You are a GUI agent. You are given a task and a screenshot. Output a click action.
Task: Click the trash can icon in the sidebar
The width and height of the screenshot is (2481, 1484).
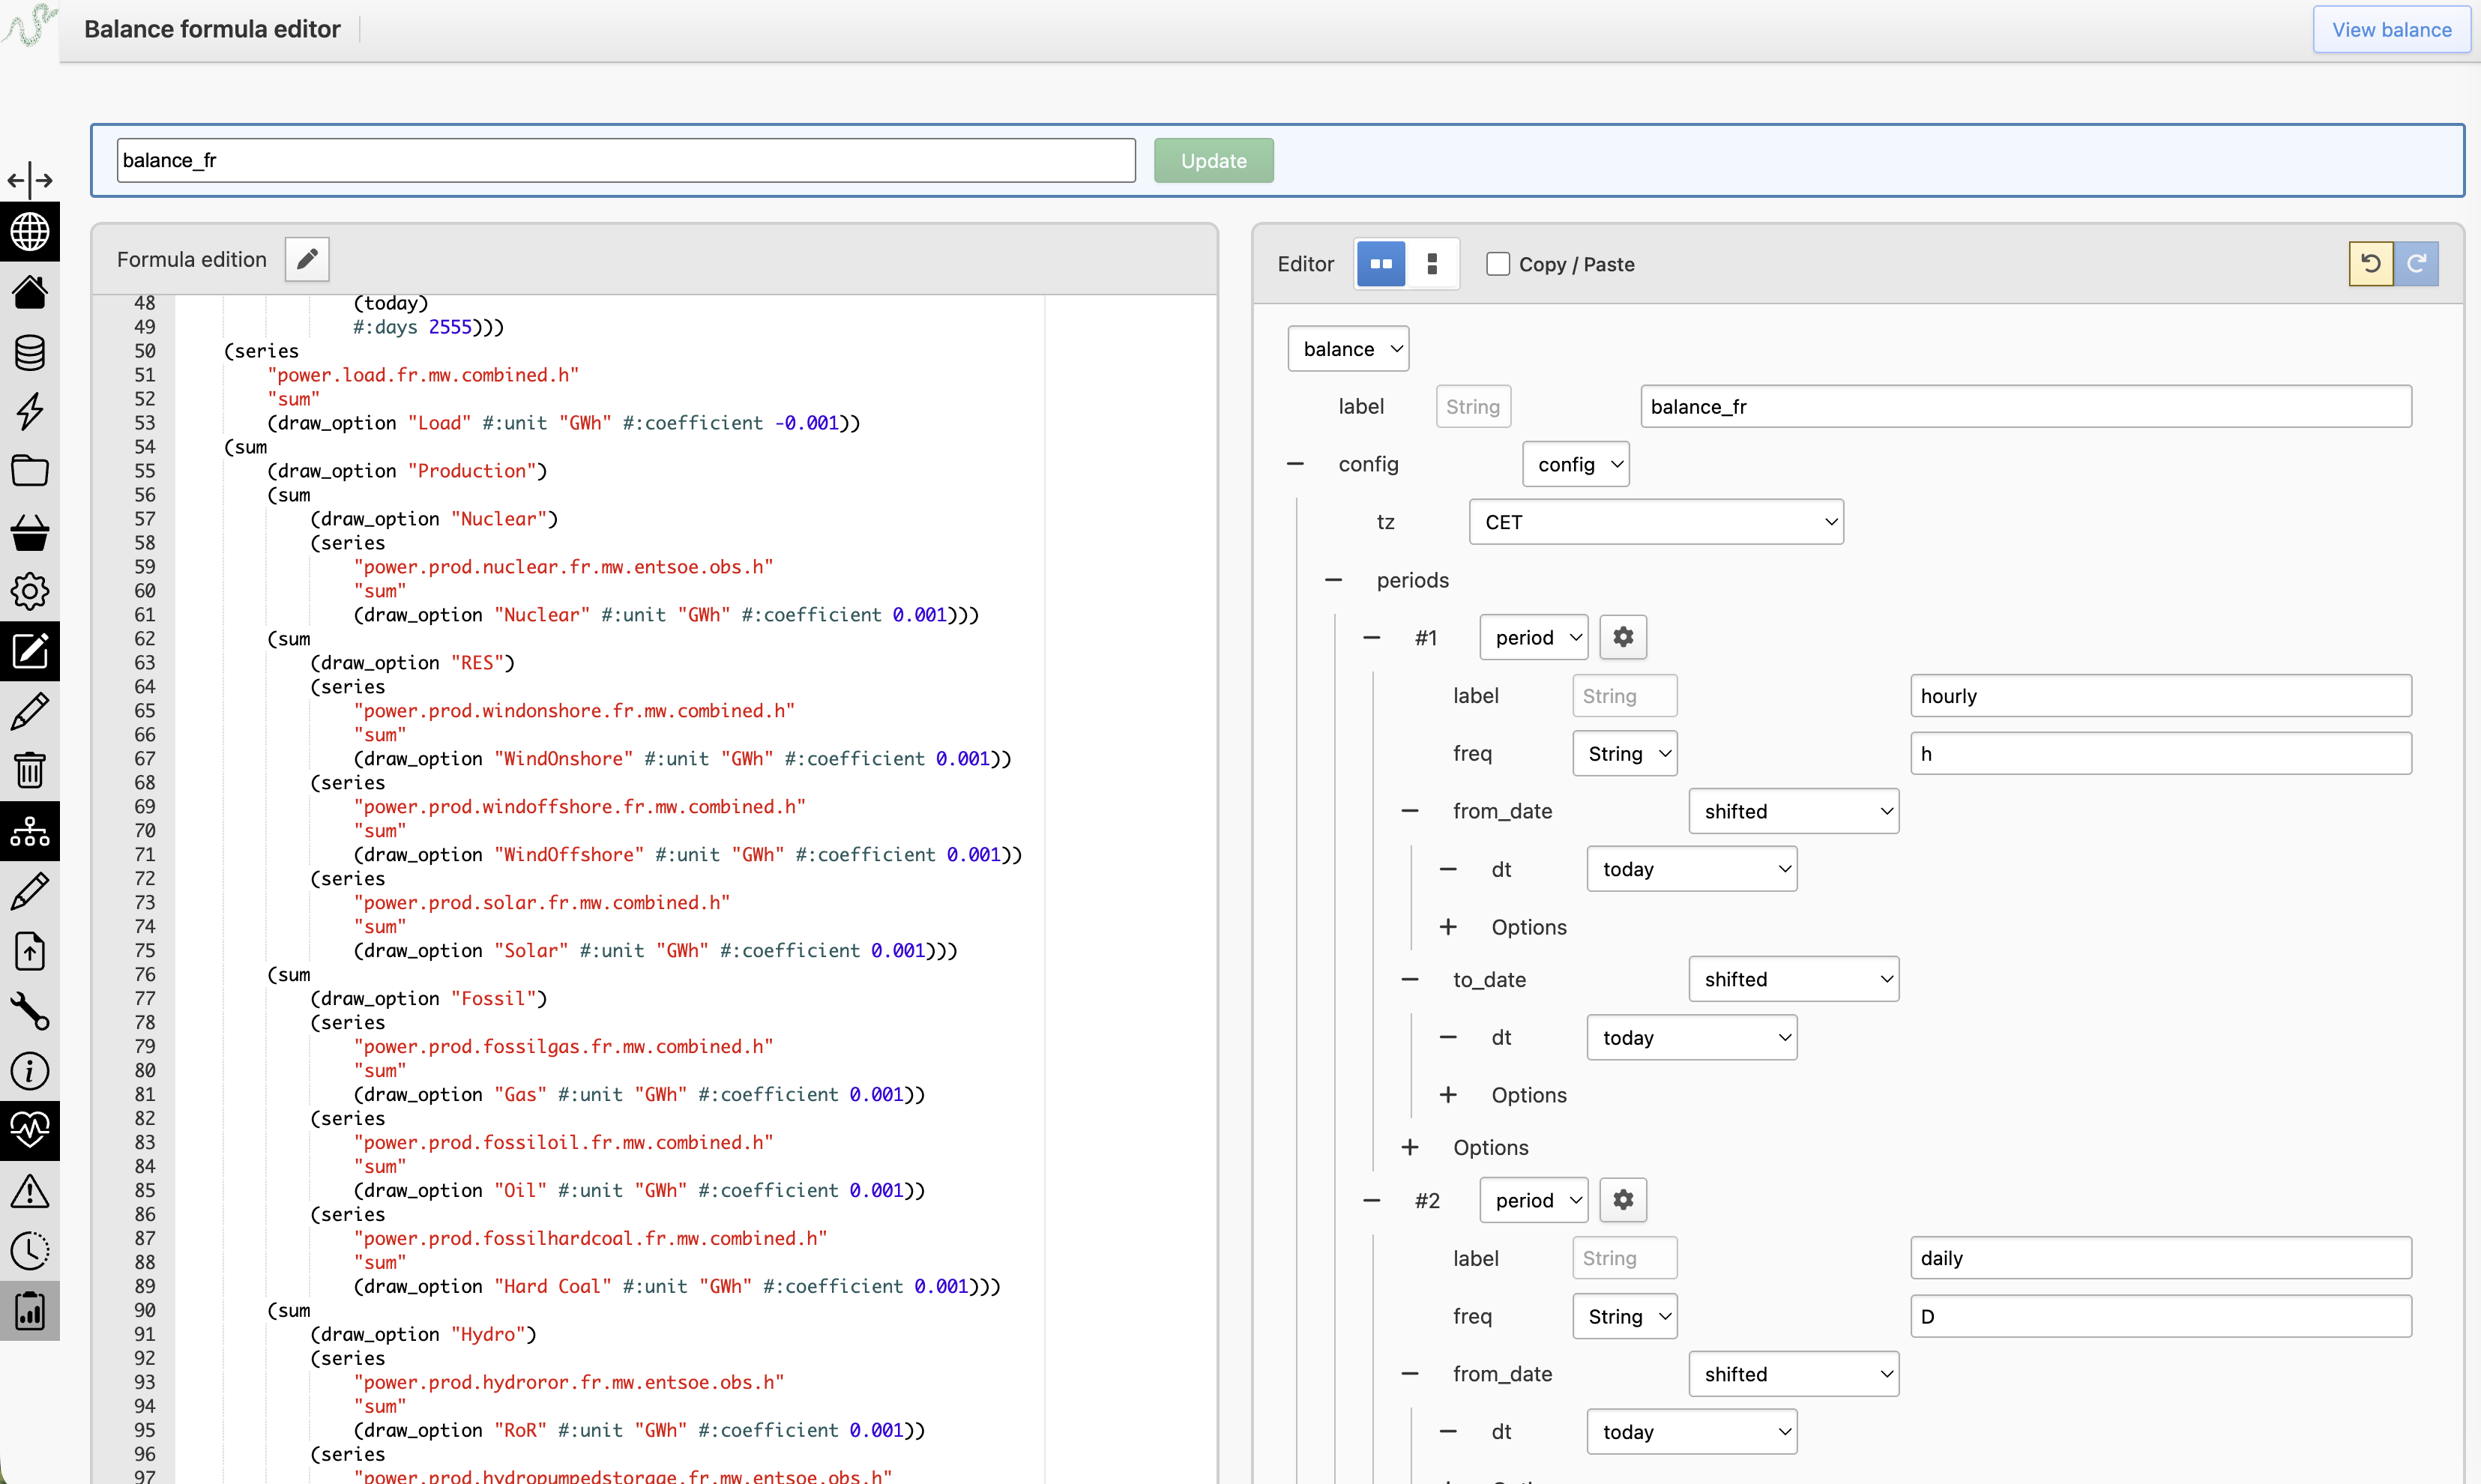[x=30, y=771]
